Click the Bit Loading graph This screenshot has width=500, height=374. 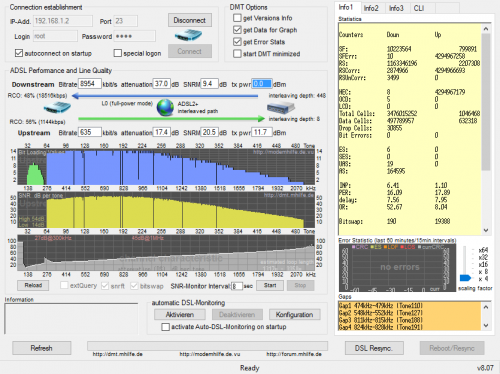(x=166, y=167)
